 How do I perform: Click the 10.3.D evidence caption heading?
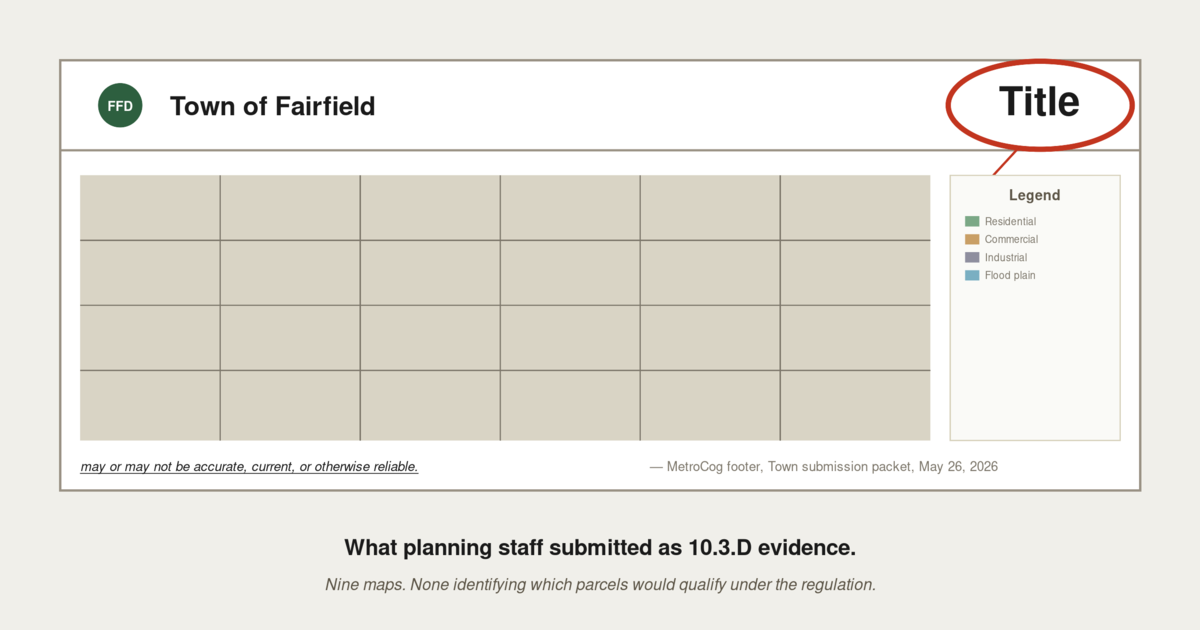tap(600, 548)
